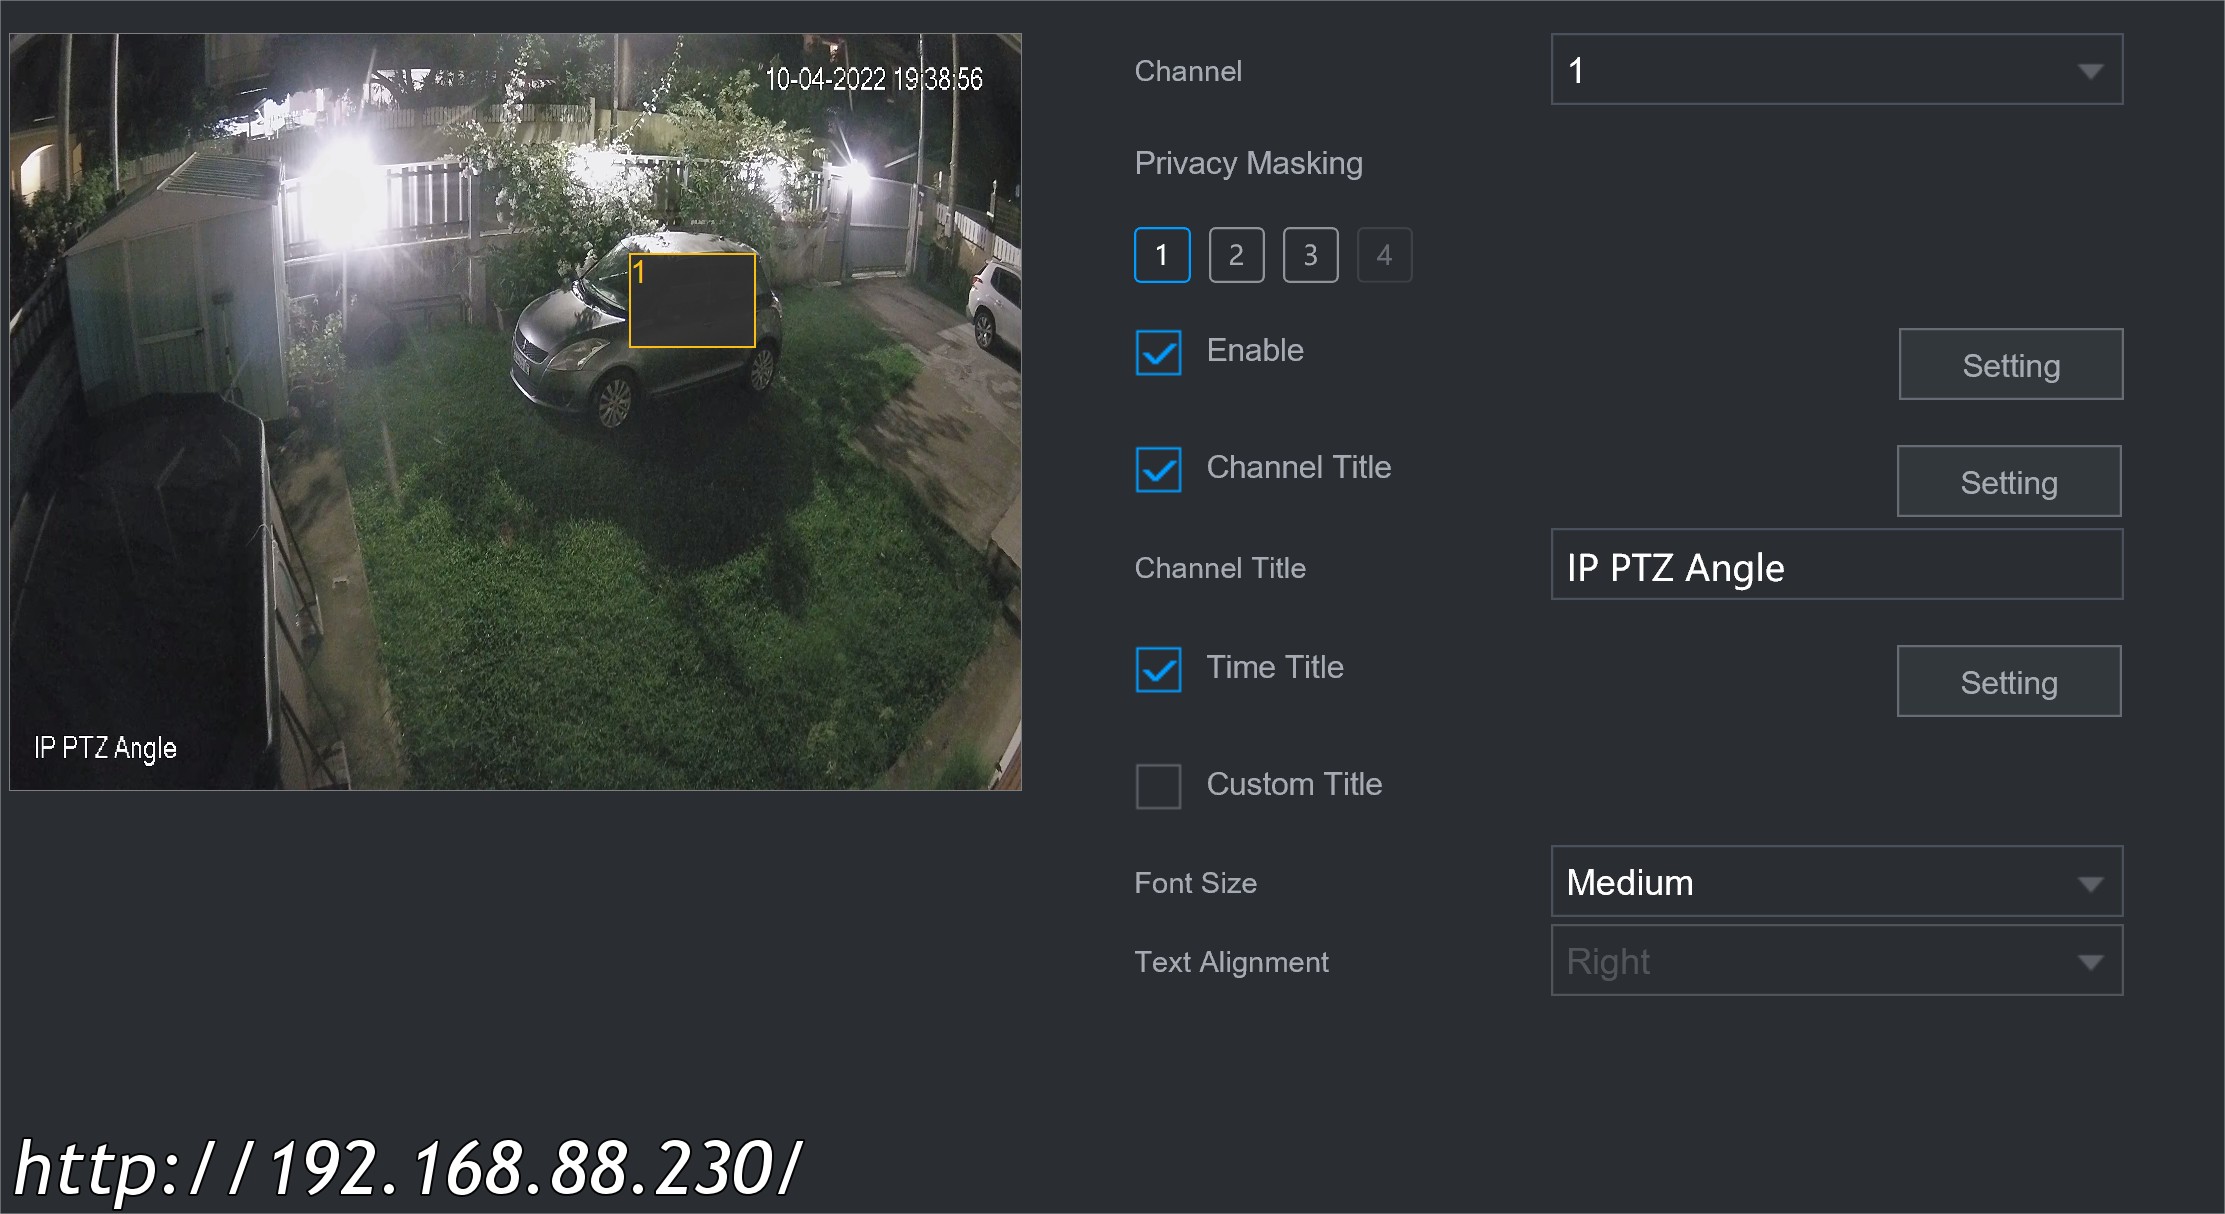This screenshot has width=2225, height=1214.
Task: Toggle the privacy masking Enable checkbox
Action: pyautogui.click(x=1158, y=352)
